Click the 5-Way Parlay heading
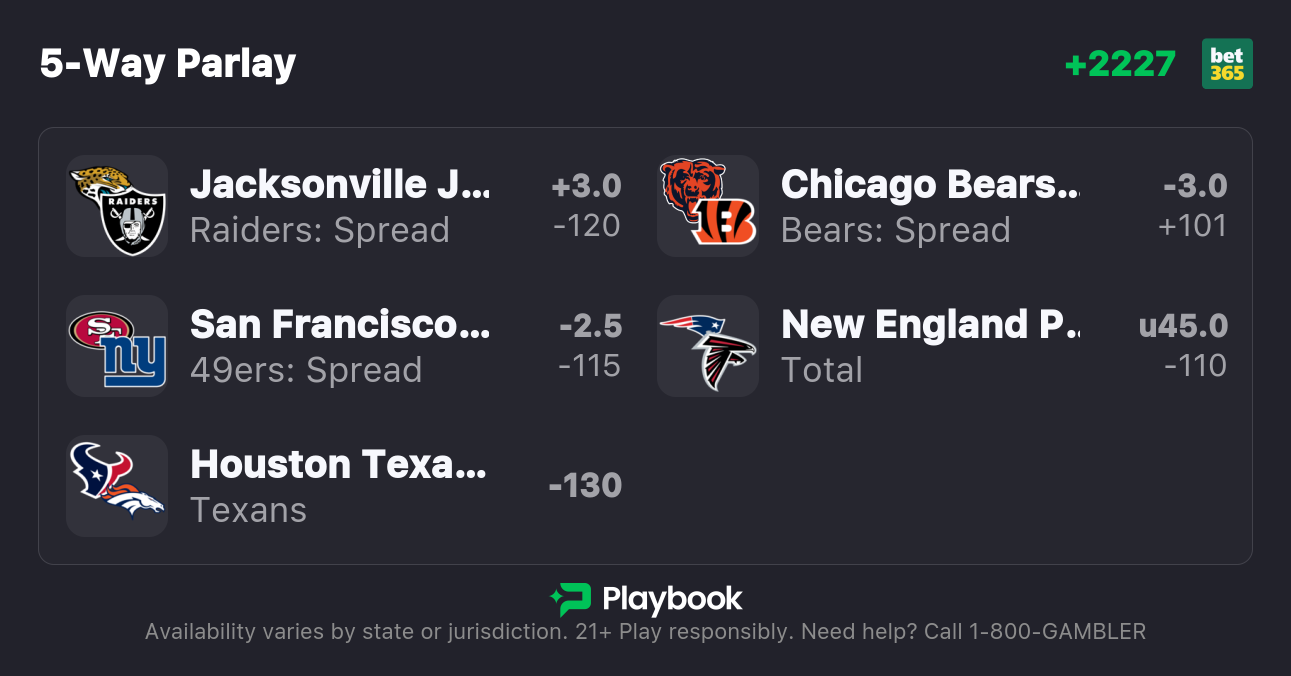Viewport: 1291px width, 676px height. pos(168,64)
